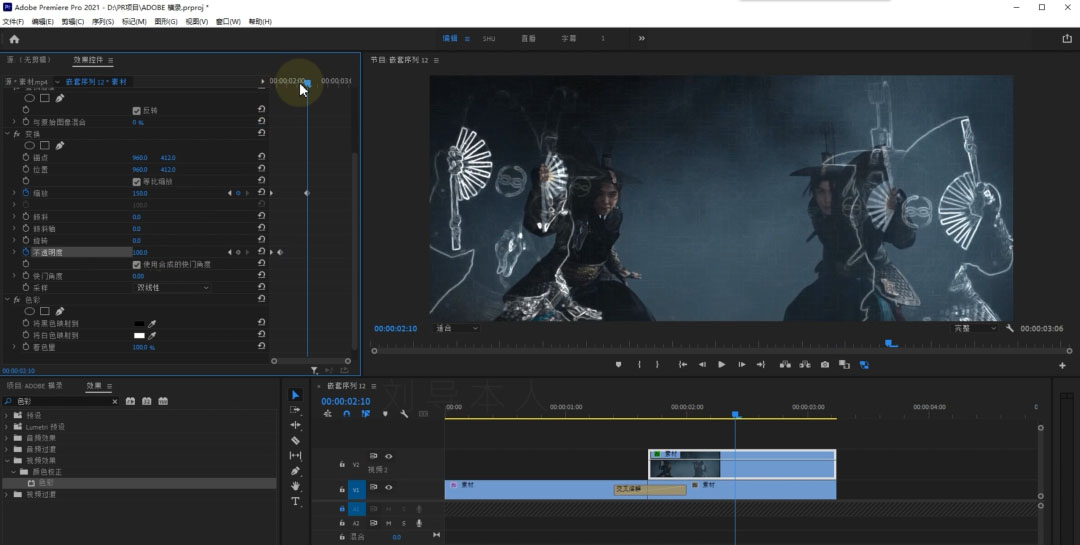
Task: Select the Slip tool
Action: point(295,455)
